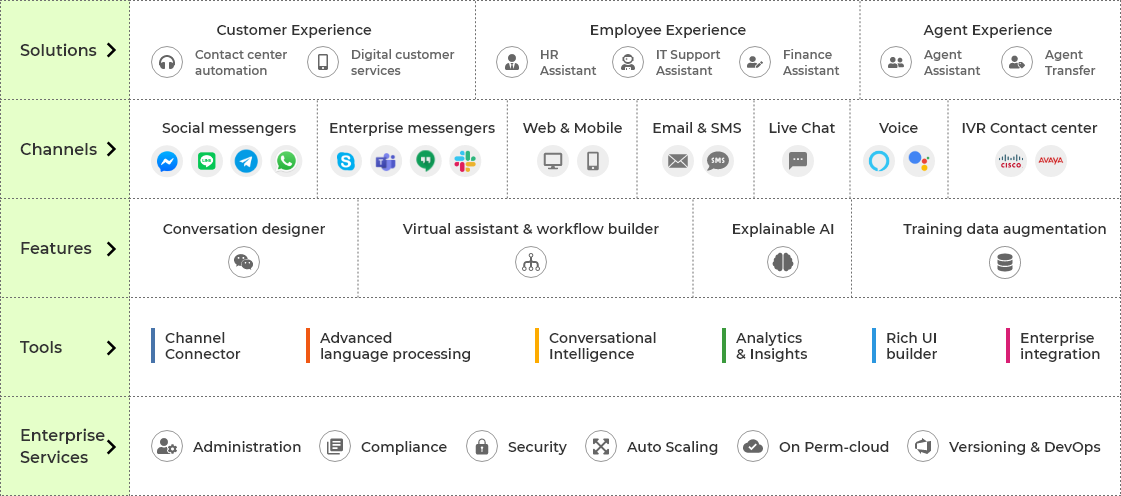Open the Analytics & Insights tool
Viewport: 1121px width, 496px height.
[x=771, y=346]
